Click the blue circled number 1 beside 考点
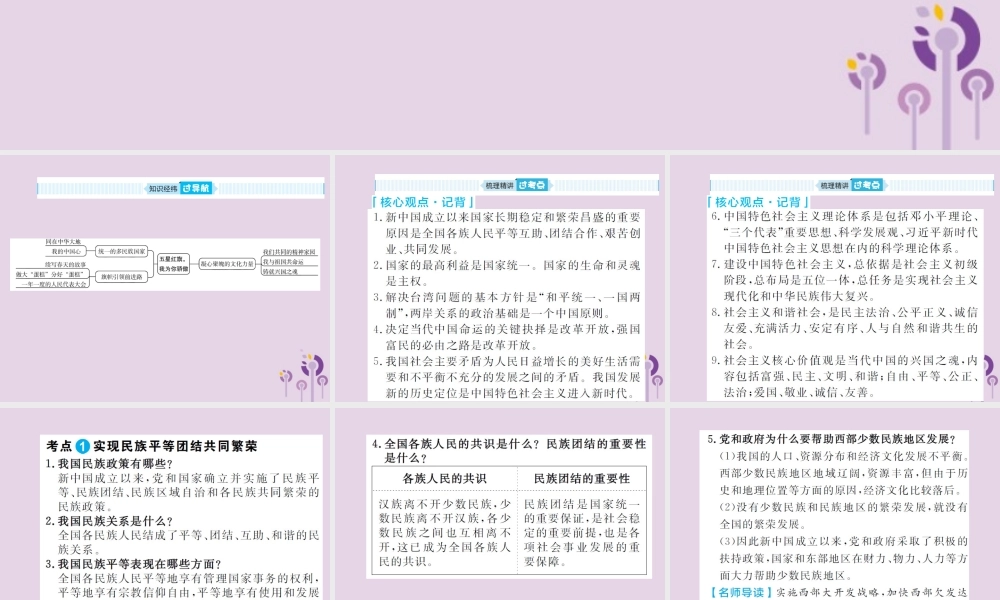 point(83,445)
